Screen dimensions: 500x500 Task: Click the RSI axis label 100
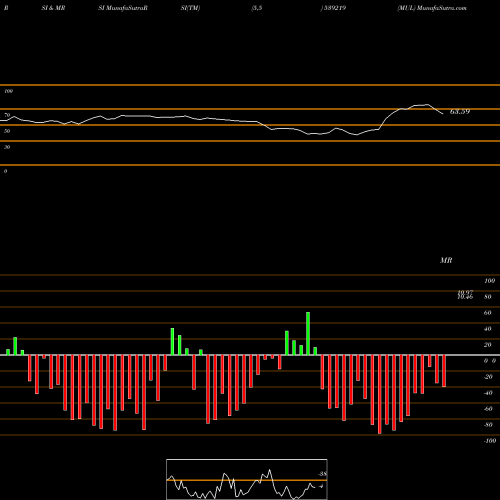pyautogui.click(x=8, y=91)
